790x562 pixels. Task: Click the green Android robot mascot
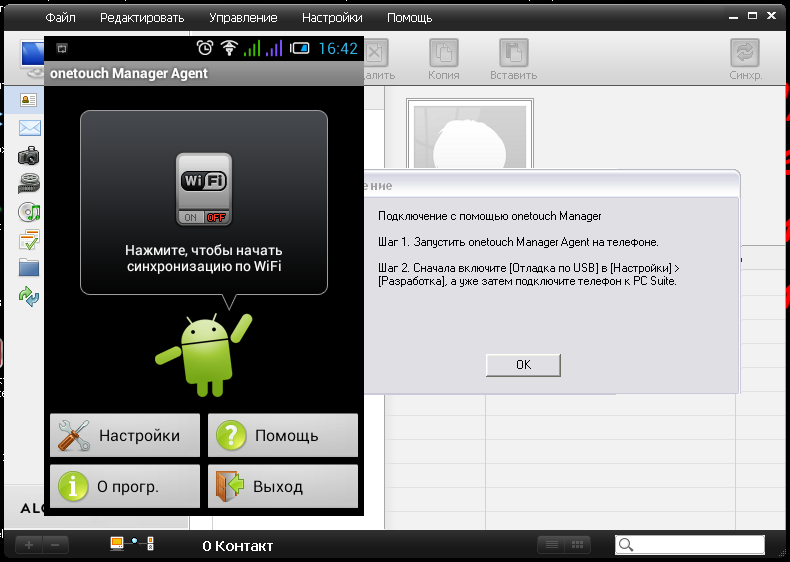tap(204, 355)
